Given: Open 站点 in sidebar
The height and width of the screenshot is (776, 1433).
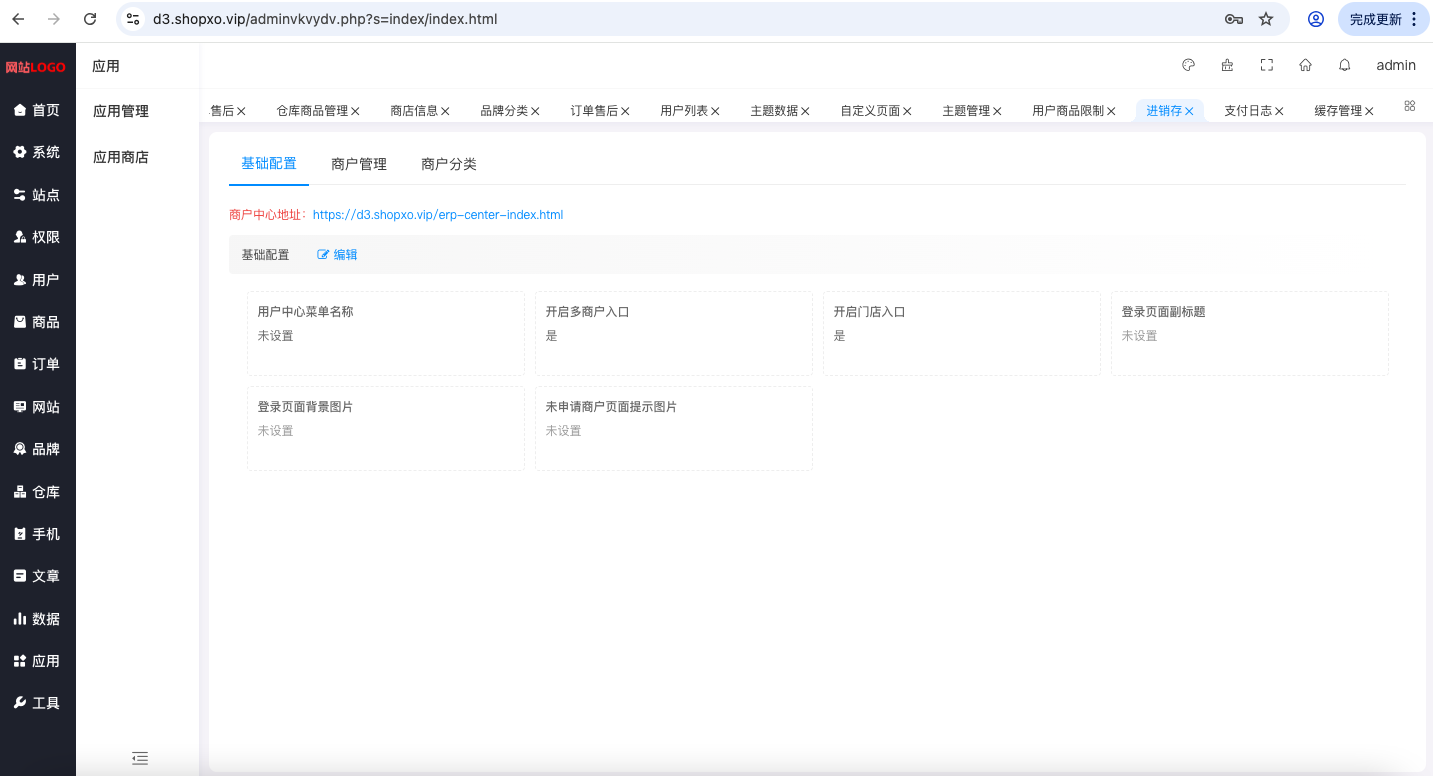Looking at the screenshot, I should click(x=38, y=195).
